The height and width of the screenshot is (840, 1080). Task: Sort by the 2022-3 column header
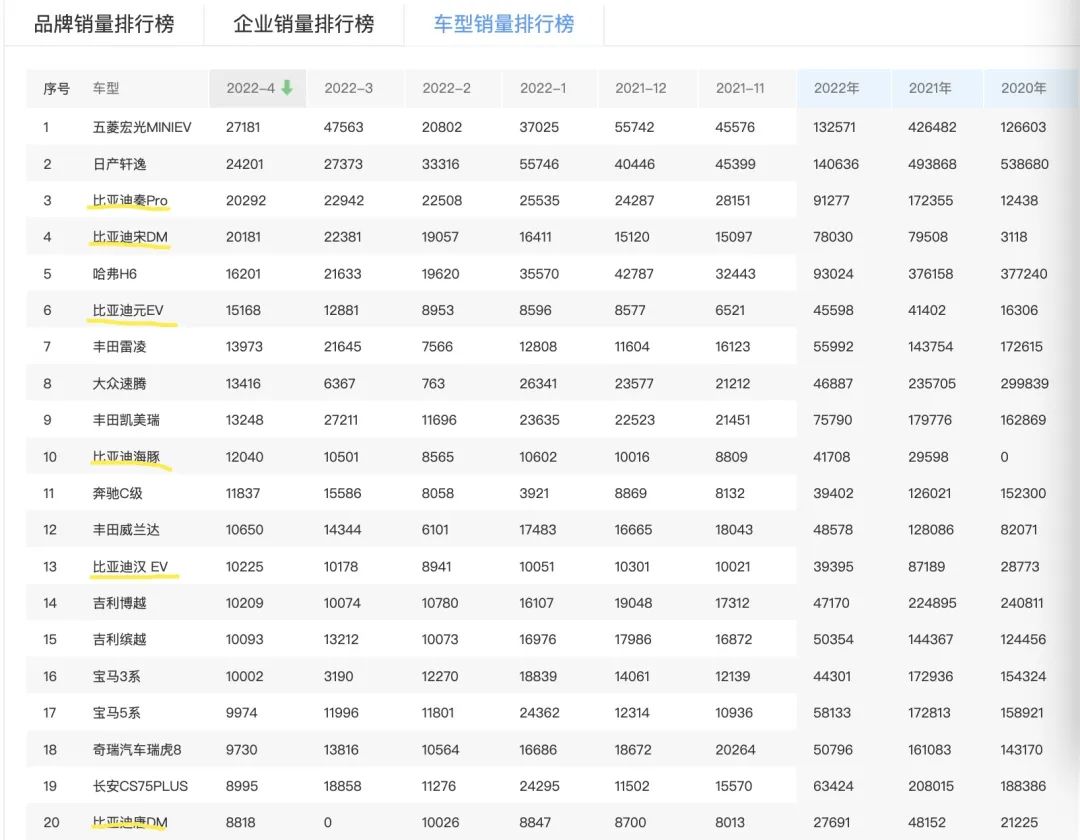(349, 88)
